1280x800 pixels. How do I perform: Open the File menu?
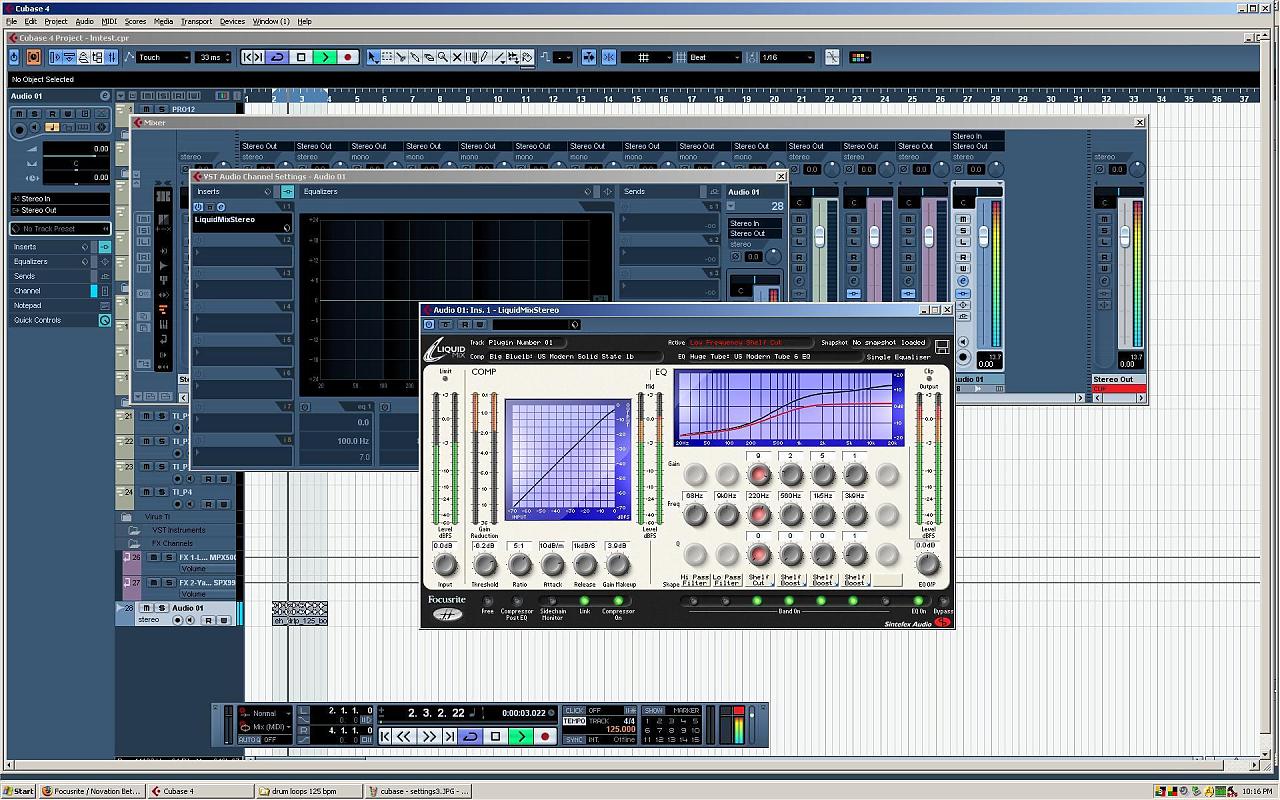click(12, 21)
